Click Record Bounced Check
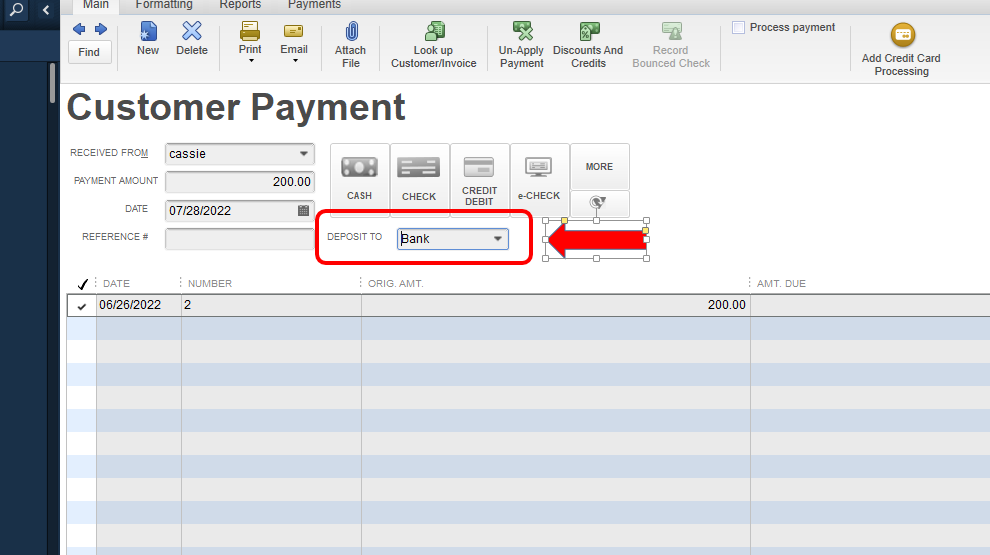The width and height of the screenshot is (990, 555). pos(671,45)
